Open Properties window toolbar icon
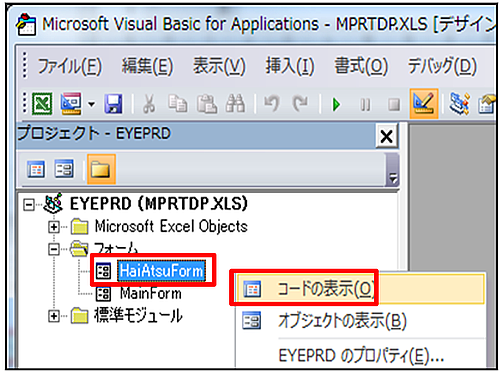The width and height of the screenshot is (500, 371). point(487,104)
